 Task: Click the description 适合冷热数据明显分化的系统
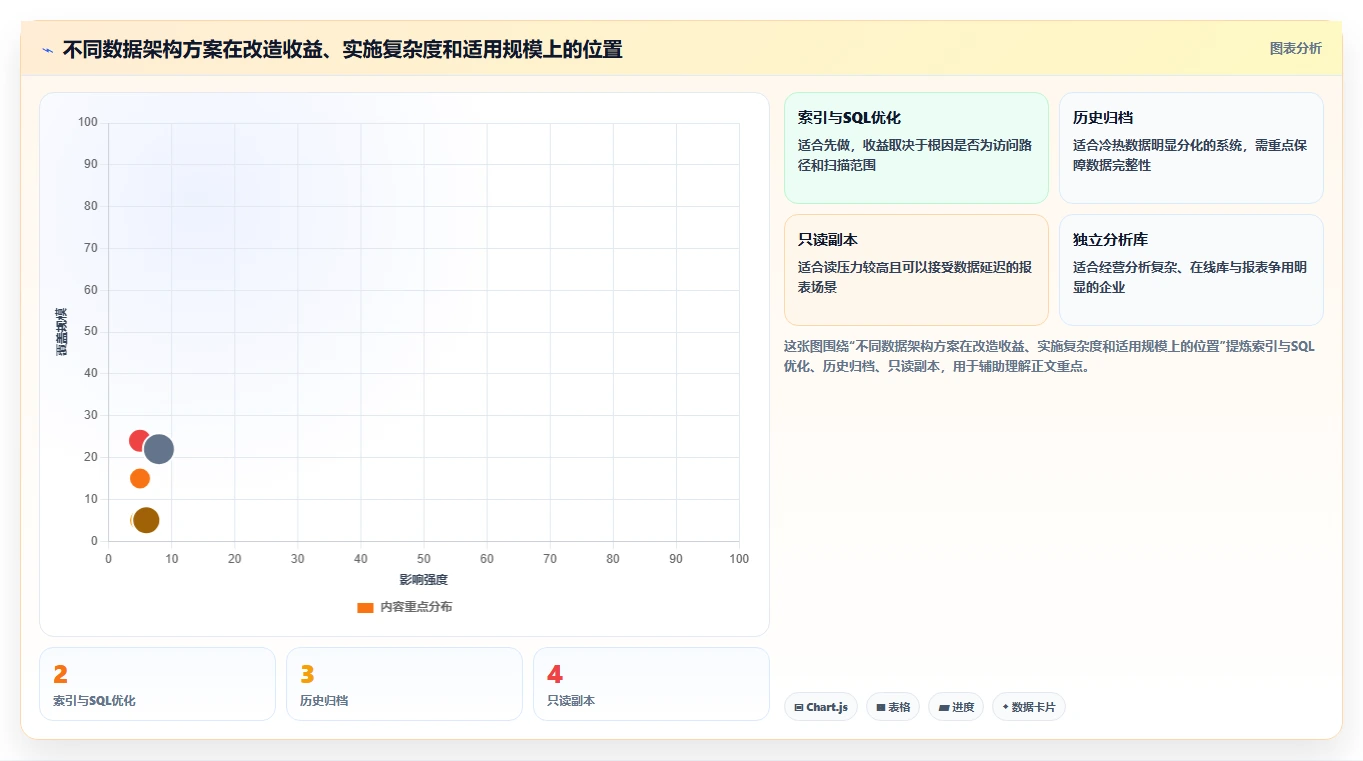[x=1190, y=155]
